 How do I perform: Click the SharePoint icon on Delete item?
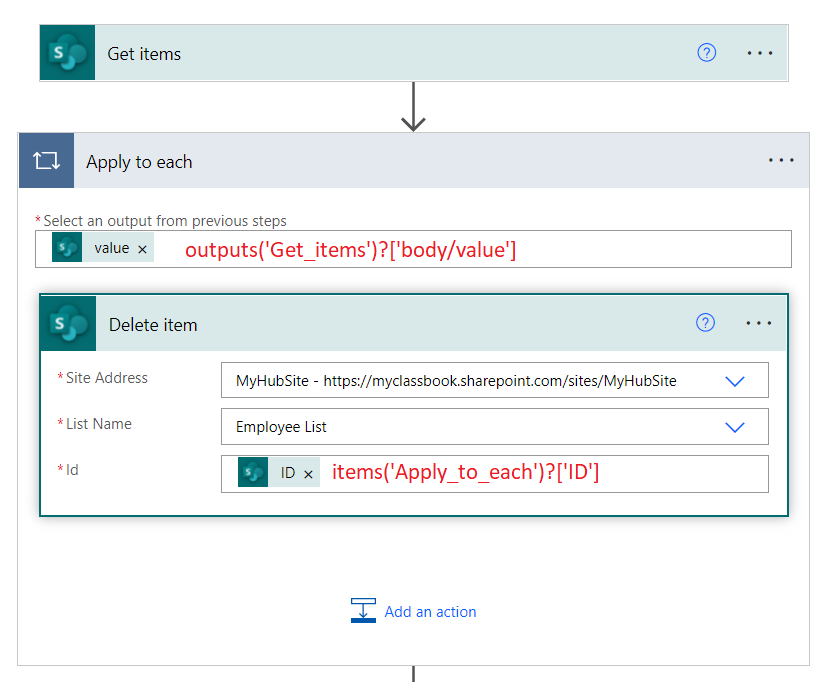(68, 323)
